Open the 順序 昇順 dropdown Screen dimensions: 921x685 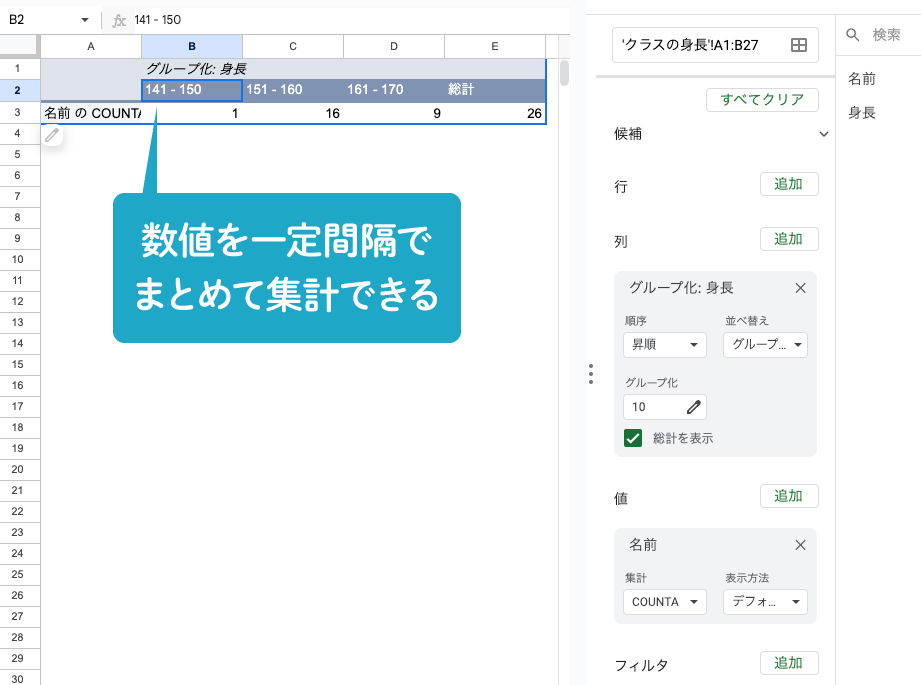tap(664, 345)
